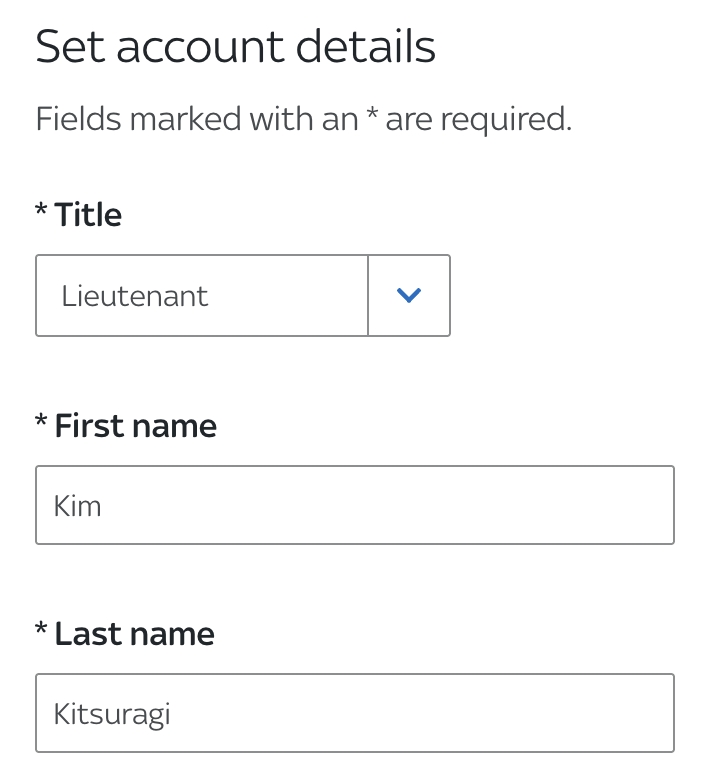Click the 'Last name' field label

(x=134, y=634)
